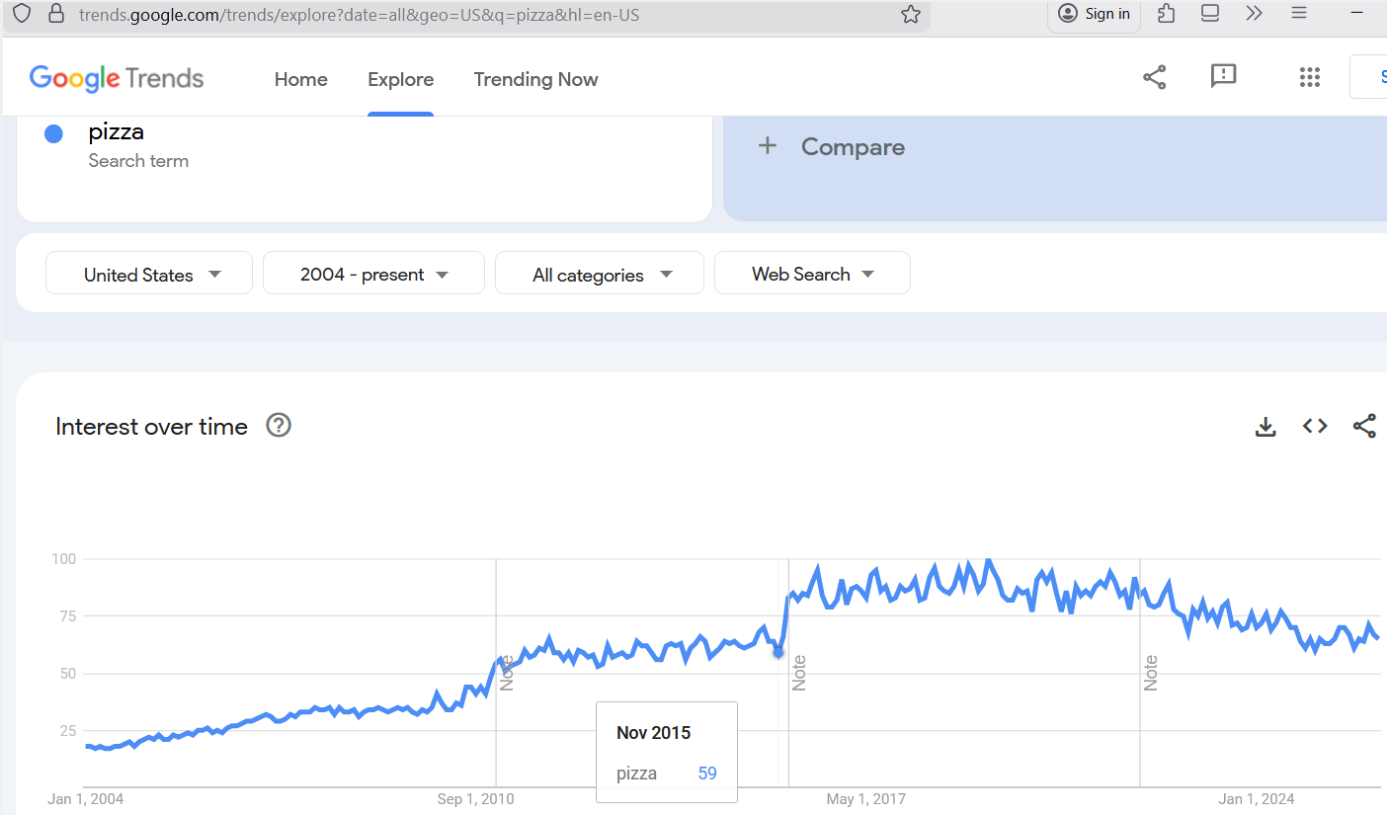
Task: Click the sidebar panel icon in browser toolbar
Action: tap(1210, 14)
